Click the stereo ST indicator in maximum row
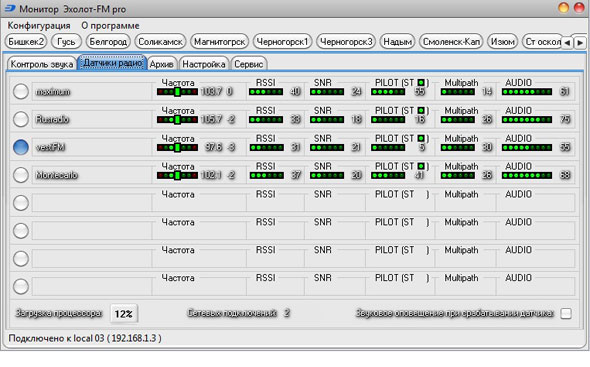 (421, 82)
